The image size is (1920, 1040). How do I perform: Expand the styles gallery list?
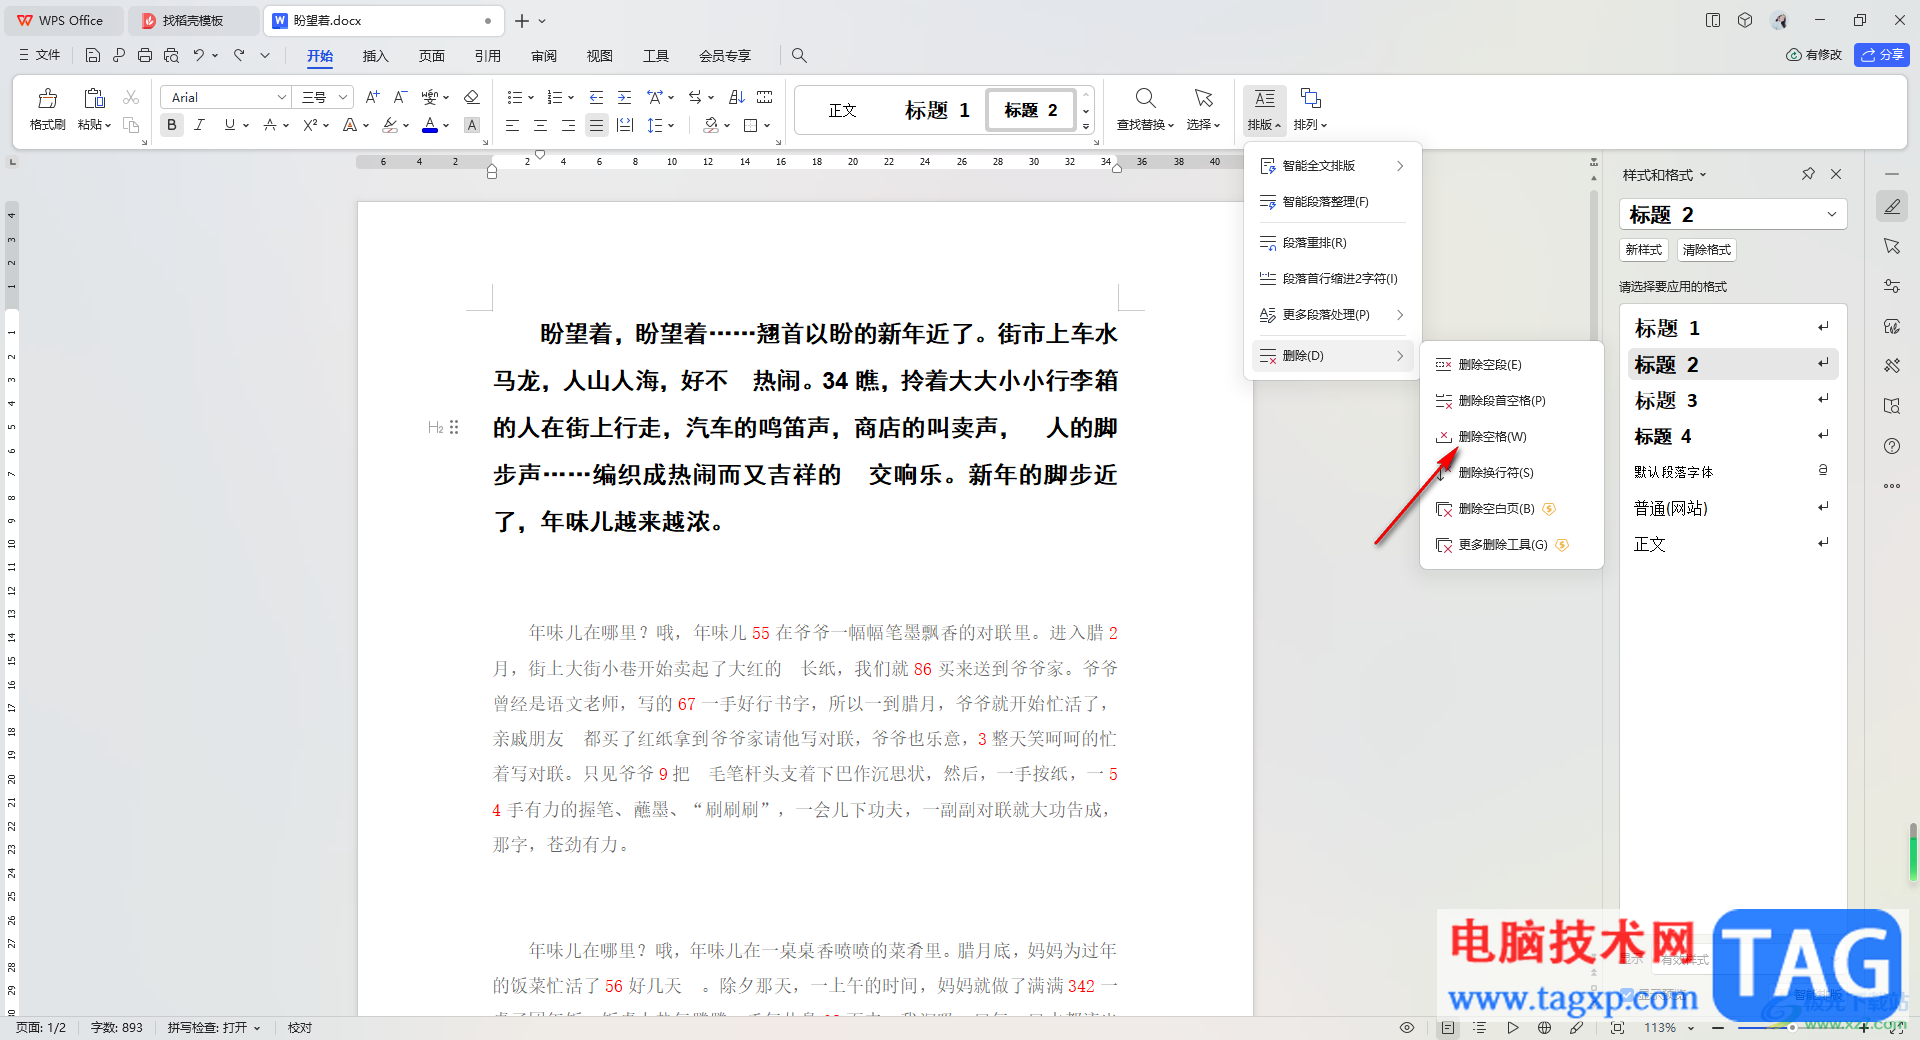pos(1086,127)
